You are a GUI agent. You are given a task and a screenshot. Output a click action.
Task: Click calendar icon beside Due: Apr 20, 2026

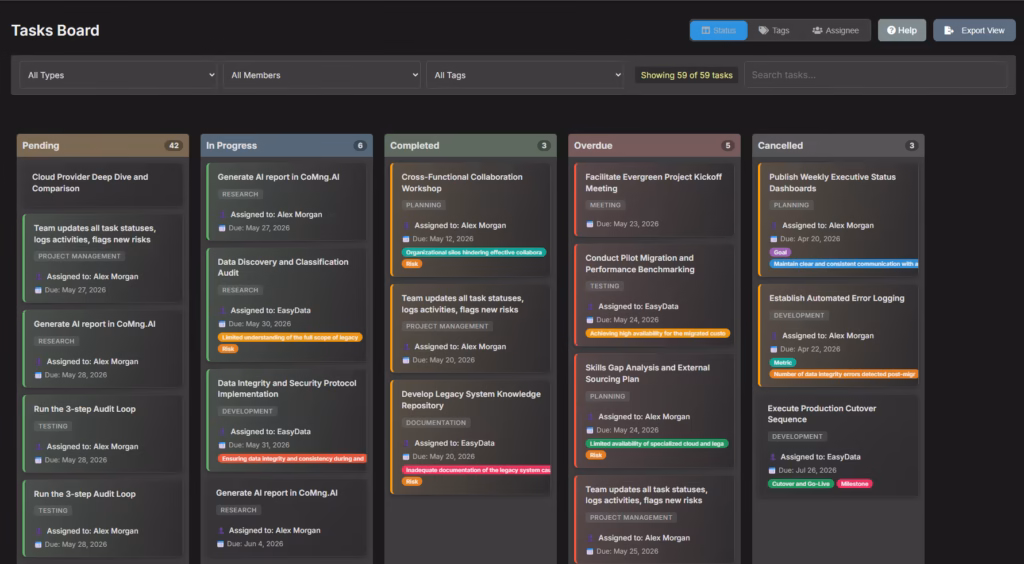[774, 239]
